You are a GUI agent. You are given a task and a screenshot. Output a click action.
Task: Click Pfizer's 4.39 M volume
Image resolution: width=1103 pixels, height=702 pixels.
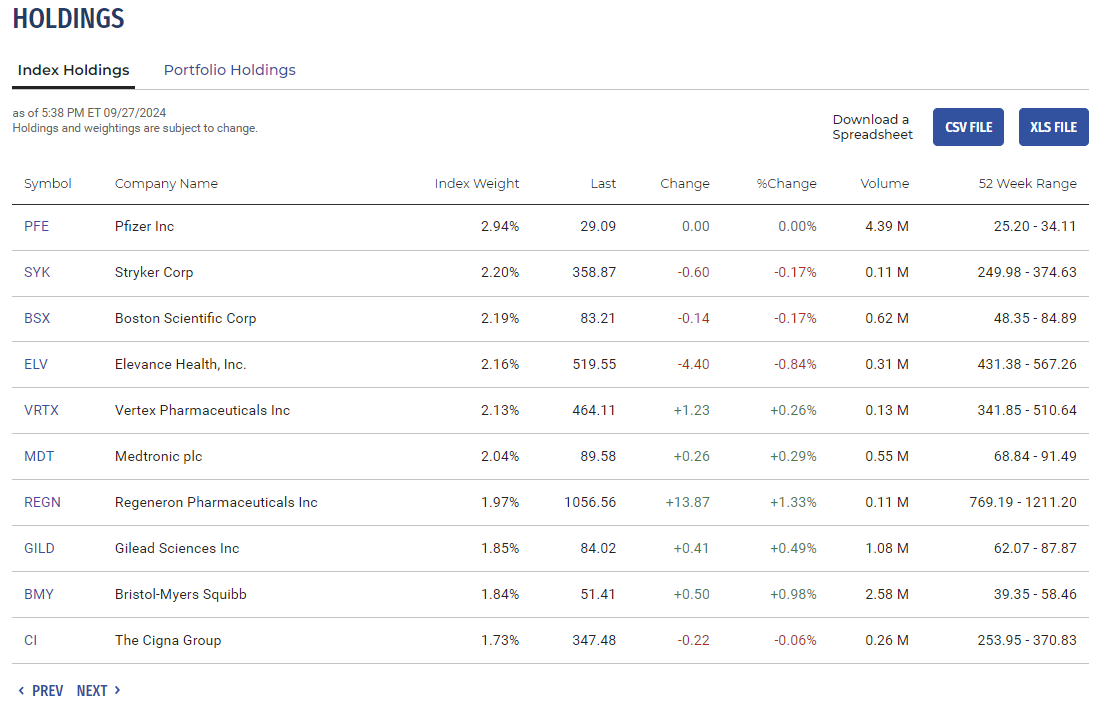[887, 226]
